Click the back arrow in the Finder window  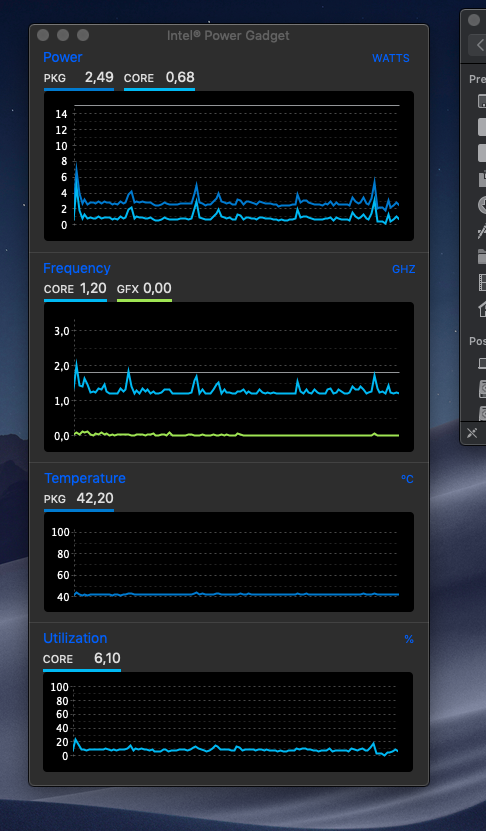[480, 46]
